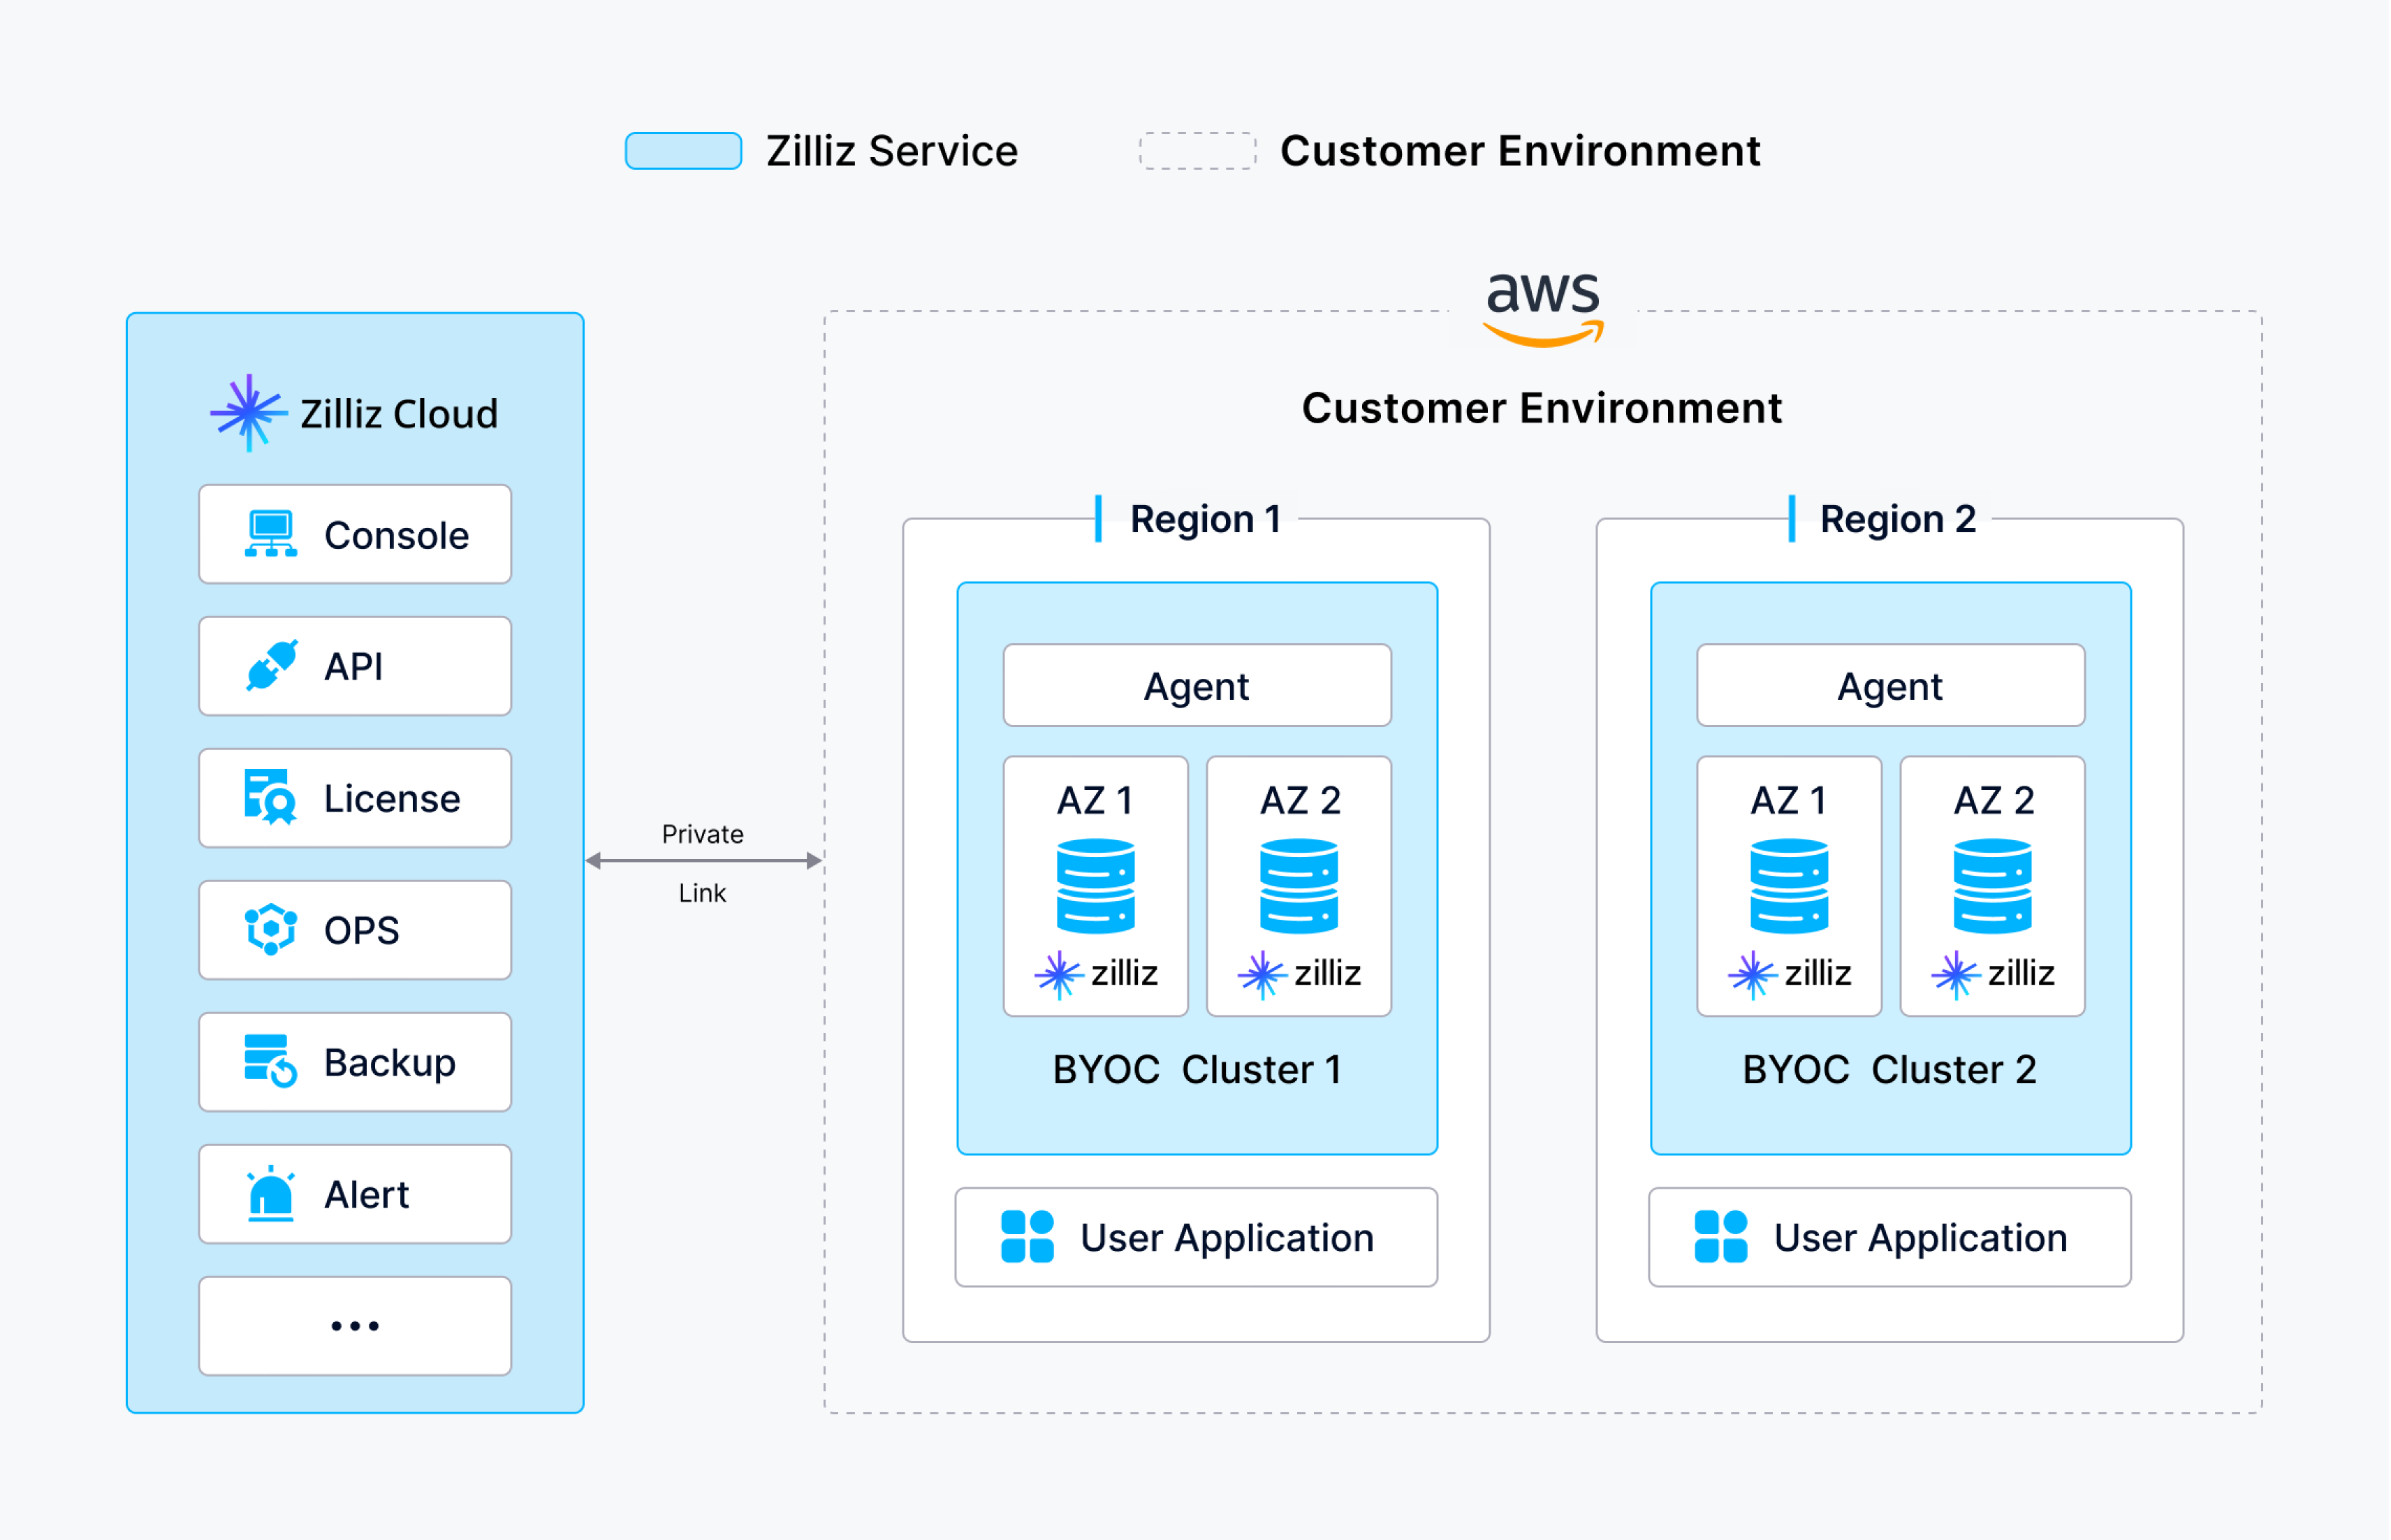Click the 'Customer Environment' legend text
2391x1540 pixels.
coord(1521,151)
